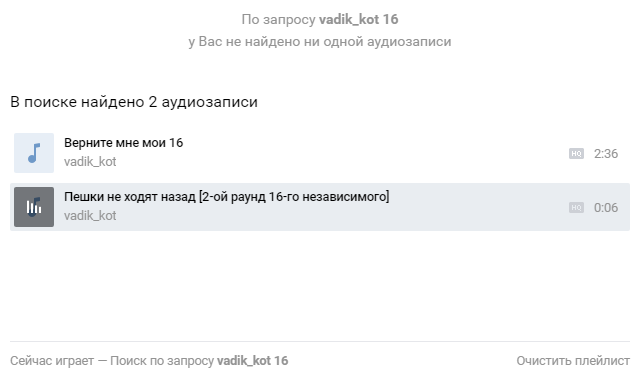Pause track using the dark equalizer thumbnail

(x=34, y=207)
